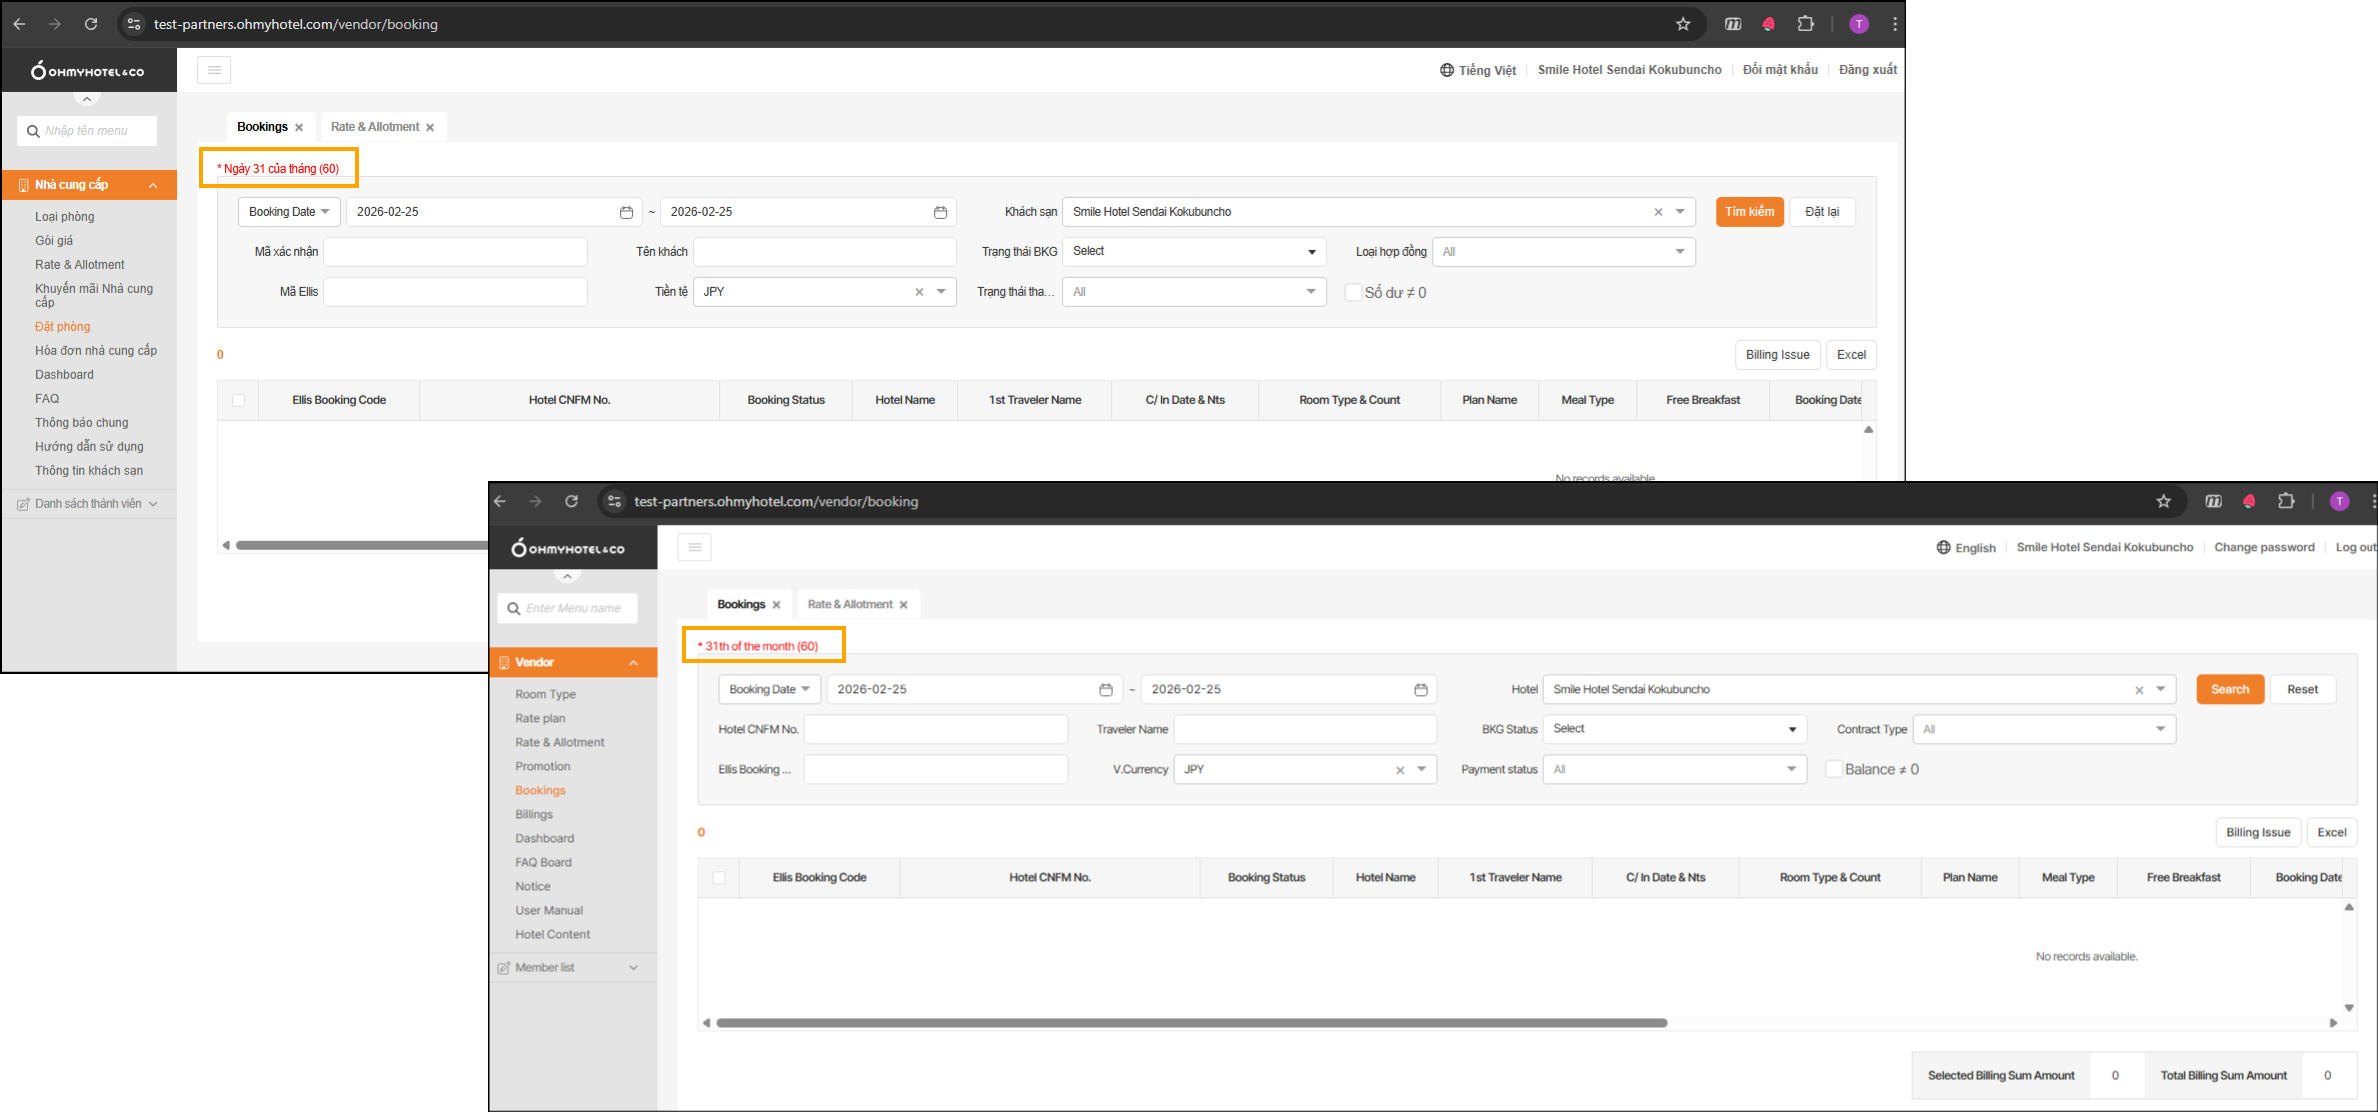Tick the Số dư ≠ 0 checkbox
The image size is (2378, 1112).
(1353, 292)
